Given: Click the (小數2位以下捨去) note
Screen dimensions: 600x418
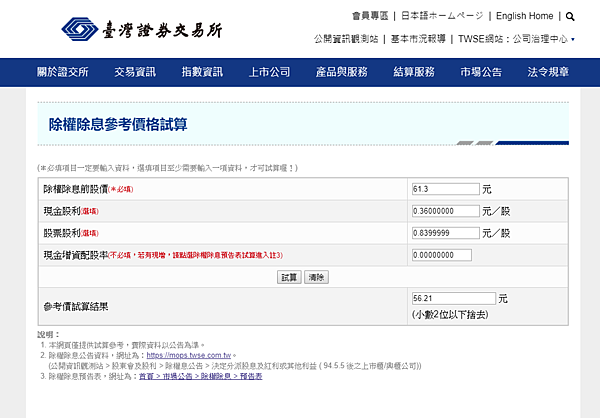Looking at the screenshot, I should click(x=450, y=315).
